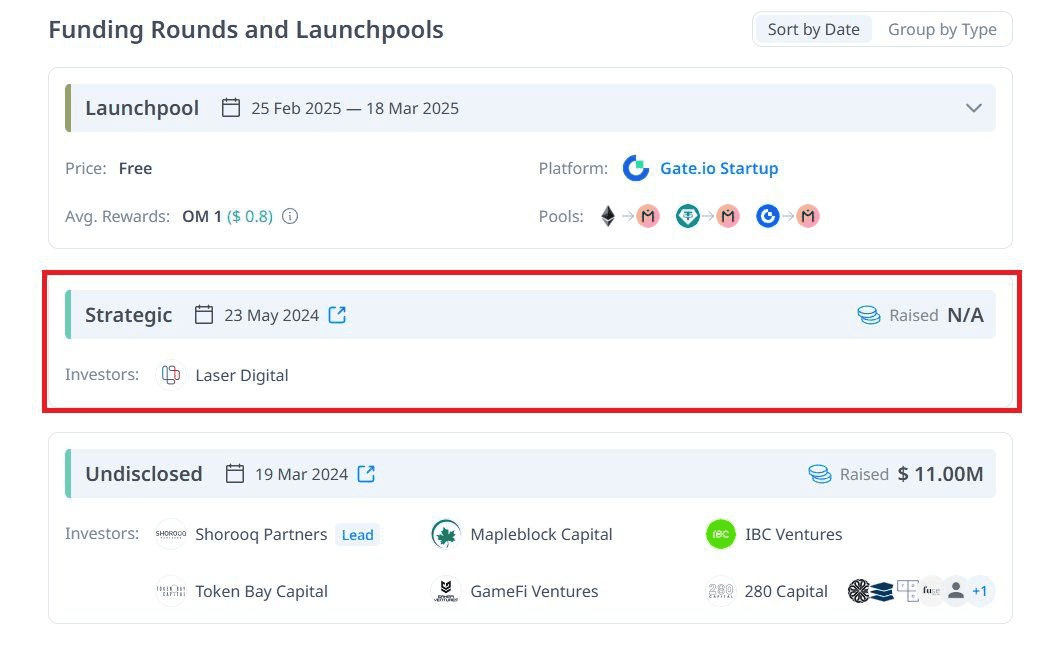Click the OM token icon beside Tether
This screenshot has width=1040, height=645.
click(x=728, y=216)
